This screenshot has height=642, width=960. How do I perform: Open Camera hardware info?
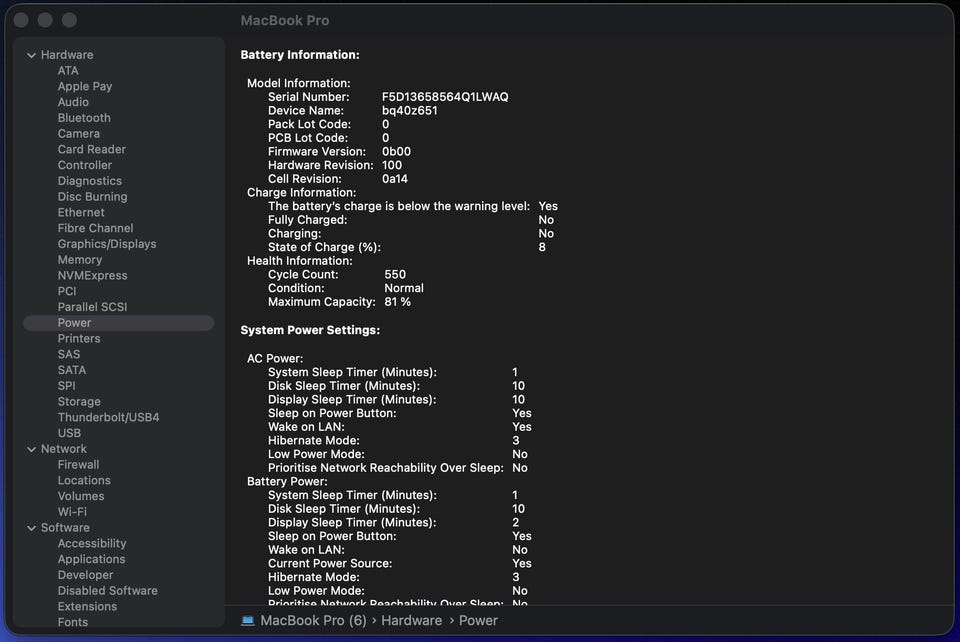[x=78, y=133]
